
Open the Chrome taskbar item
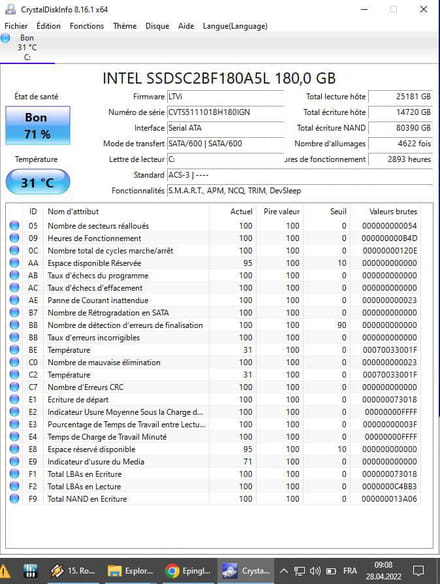(188, 571)
